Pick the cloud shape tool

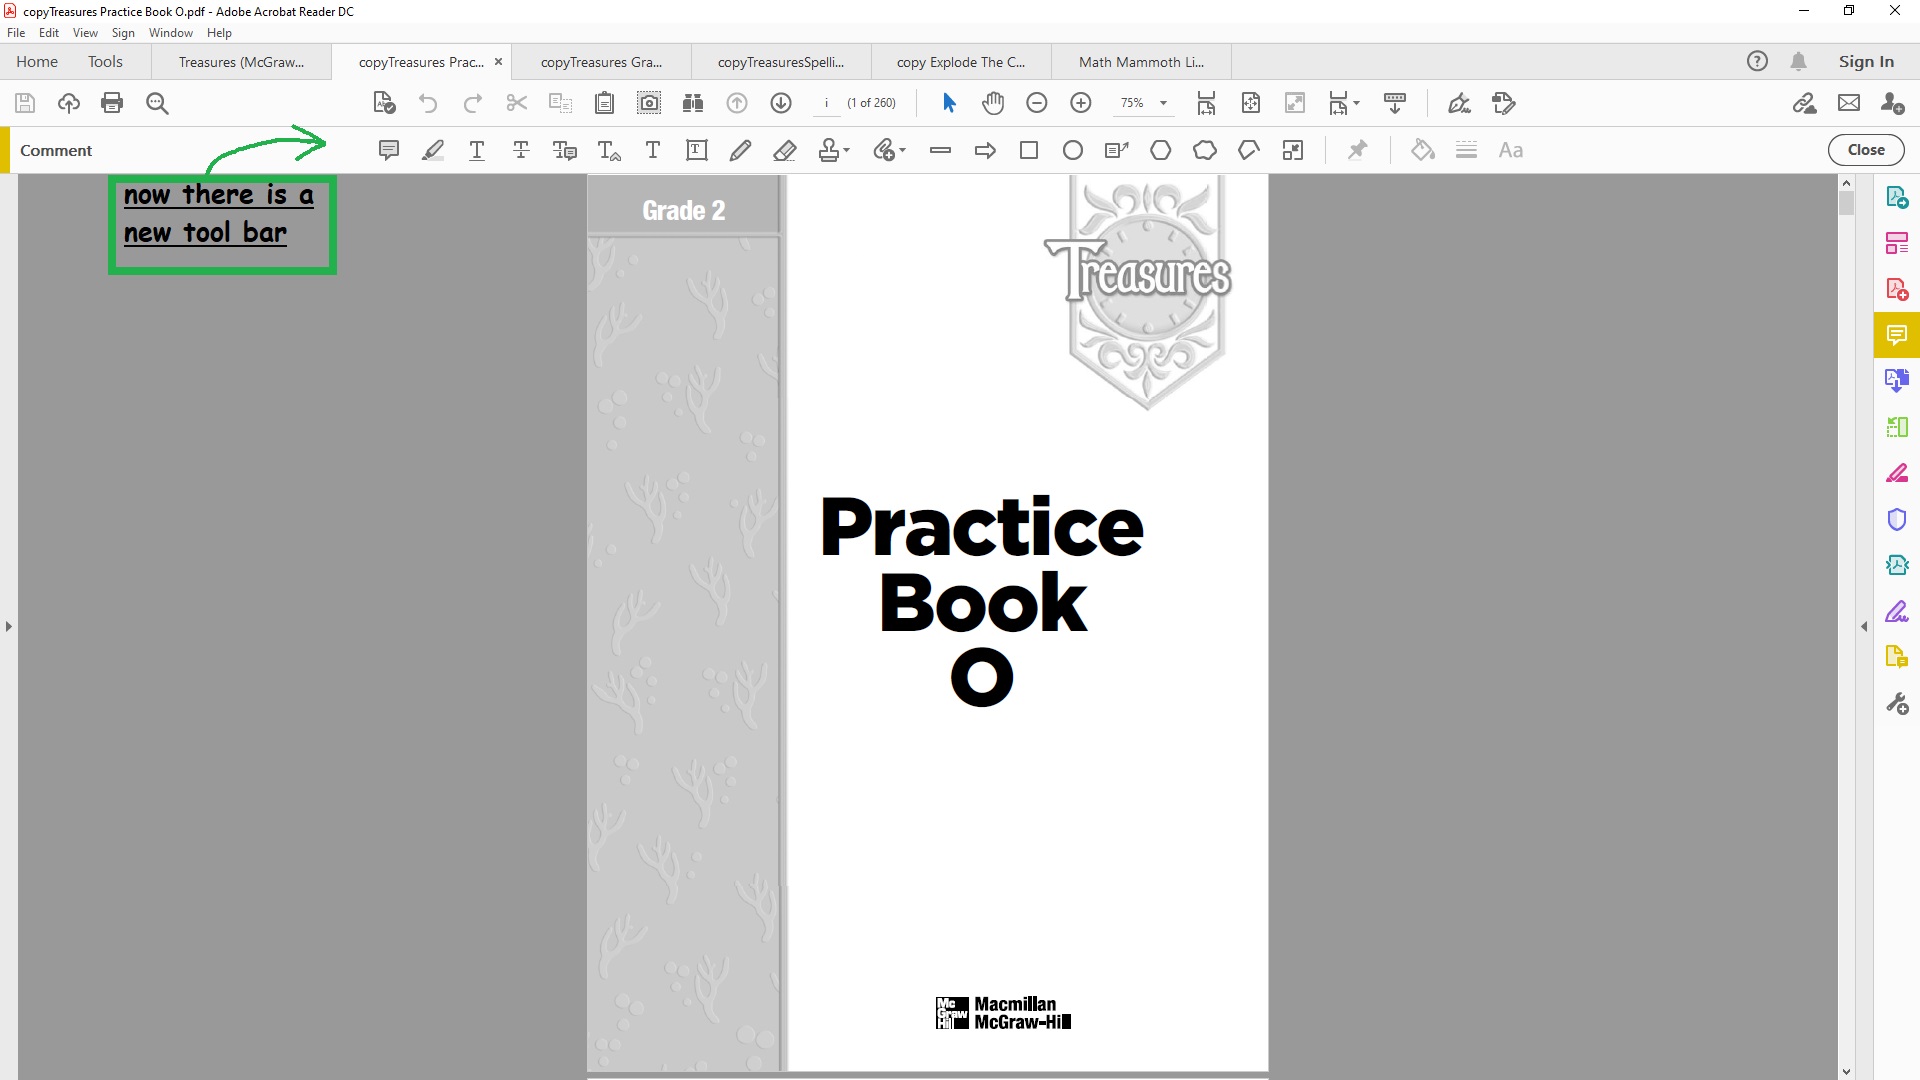1205,150
